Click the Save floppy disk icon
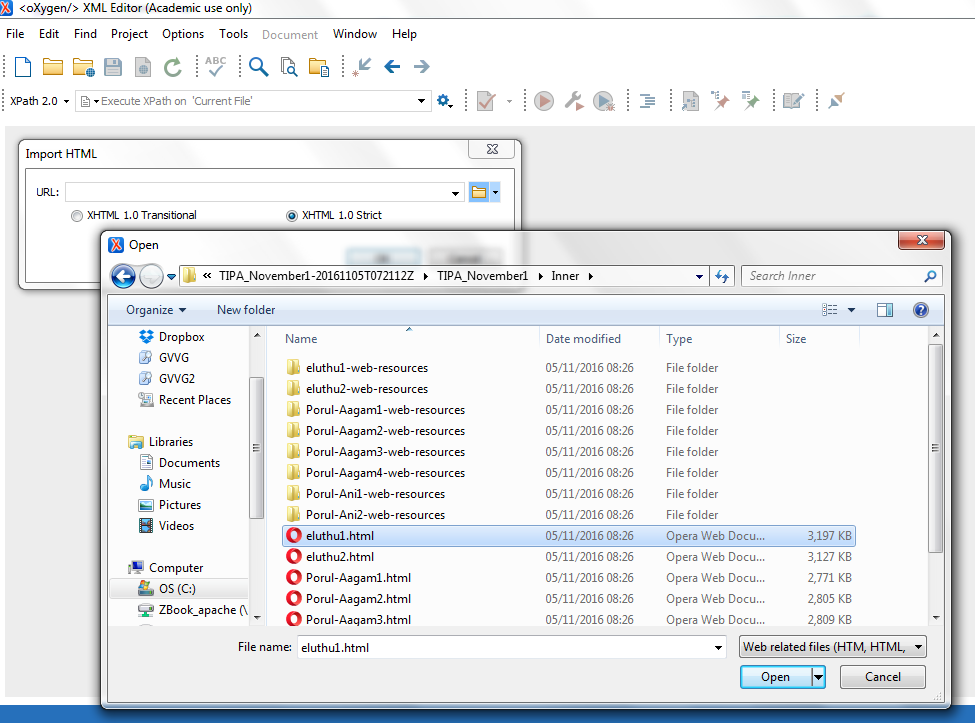Image resolution: width=975 pixels, height=723 pixels. pyautogui.click(x=113, y=67)
